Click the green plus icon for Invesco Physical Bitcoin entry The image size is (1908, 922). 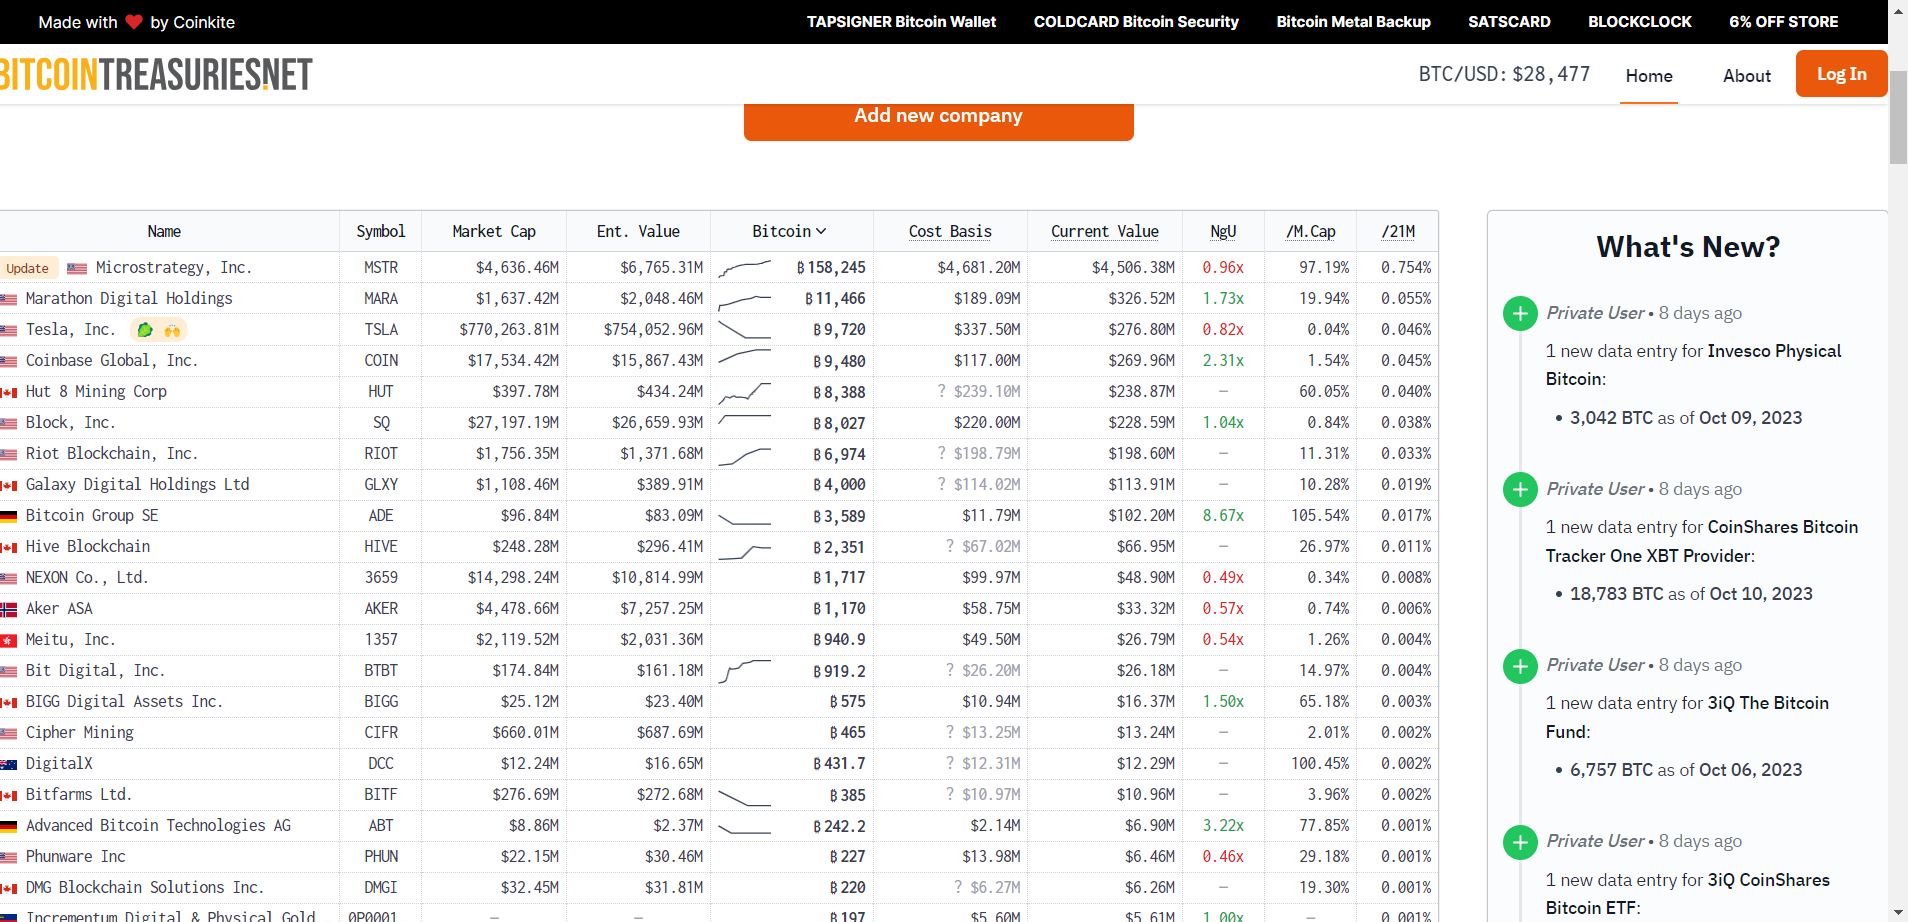click(1520, 314)
